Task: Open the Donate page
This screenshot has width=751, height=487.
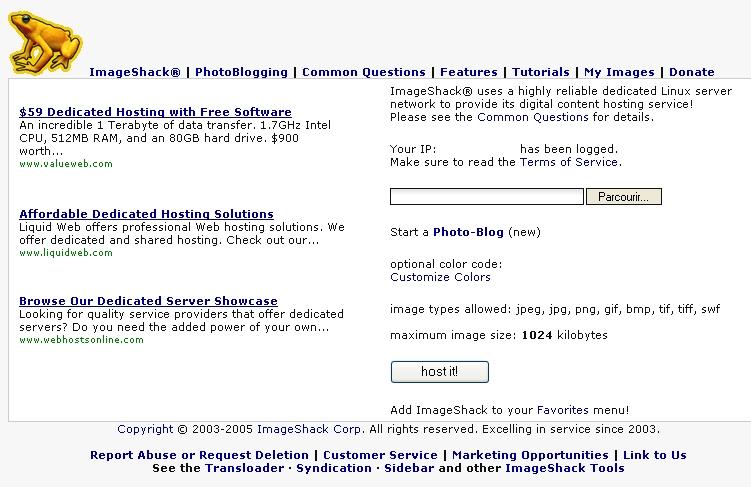Action: coord(692,72)
